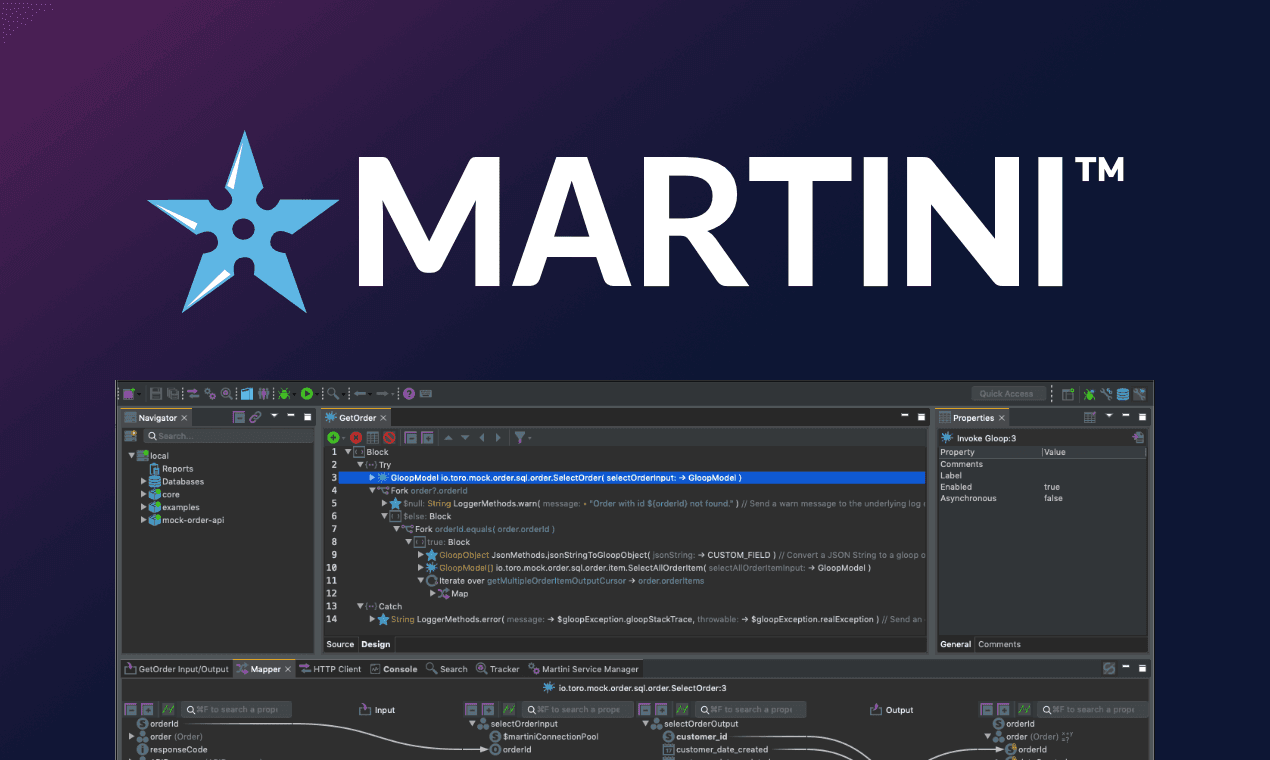Move step down with the down arrow
Screen dimensions: 1270x760
(x=465, y=437)
